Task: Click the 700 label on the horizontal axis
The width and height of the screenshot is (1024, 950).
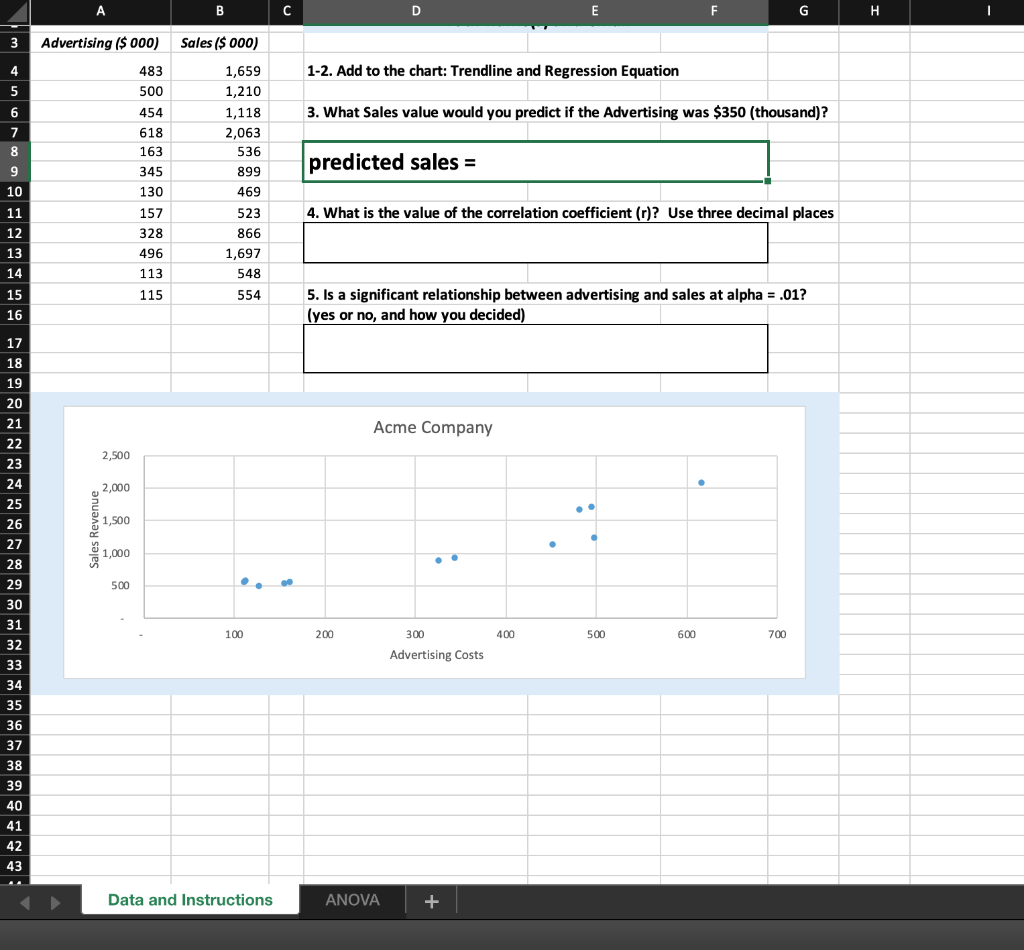Action: point(776,634)
